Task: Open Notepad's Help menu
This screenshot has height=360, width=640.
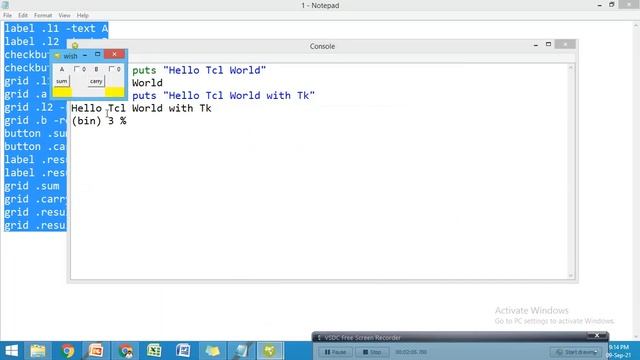Action: pyautogui.click(x=83, y=15)
